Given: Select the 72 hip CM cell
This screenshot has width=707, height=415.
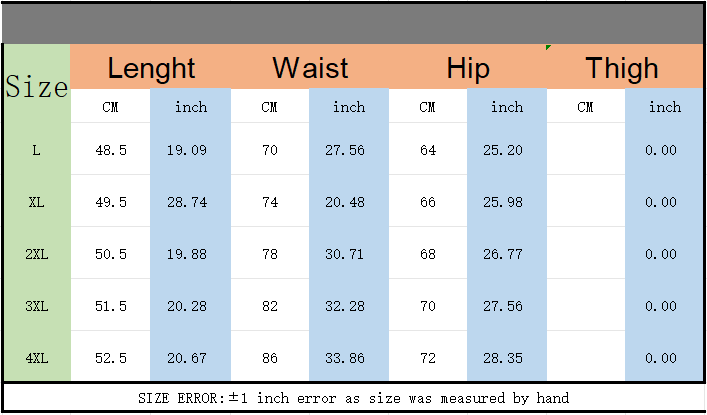Looking at the screenshot, I should coord(428,358).
